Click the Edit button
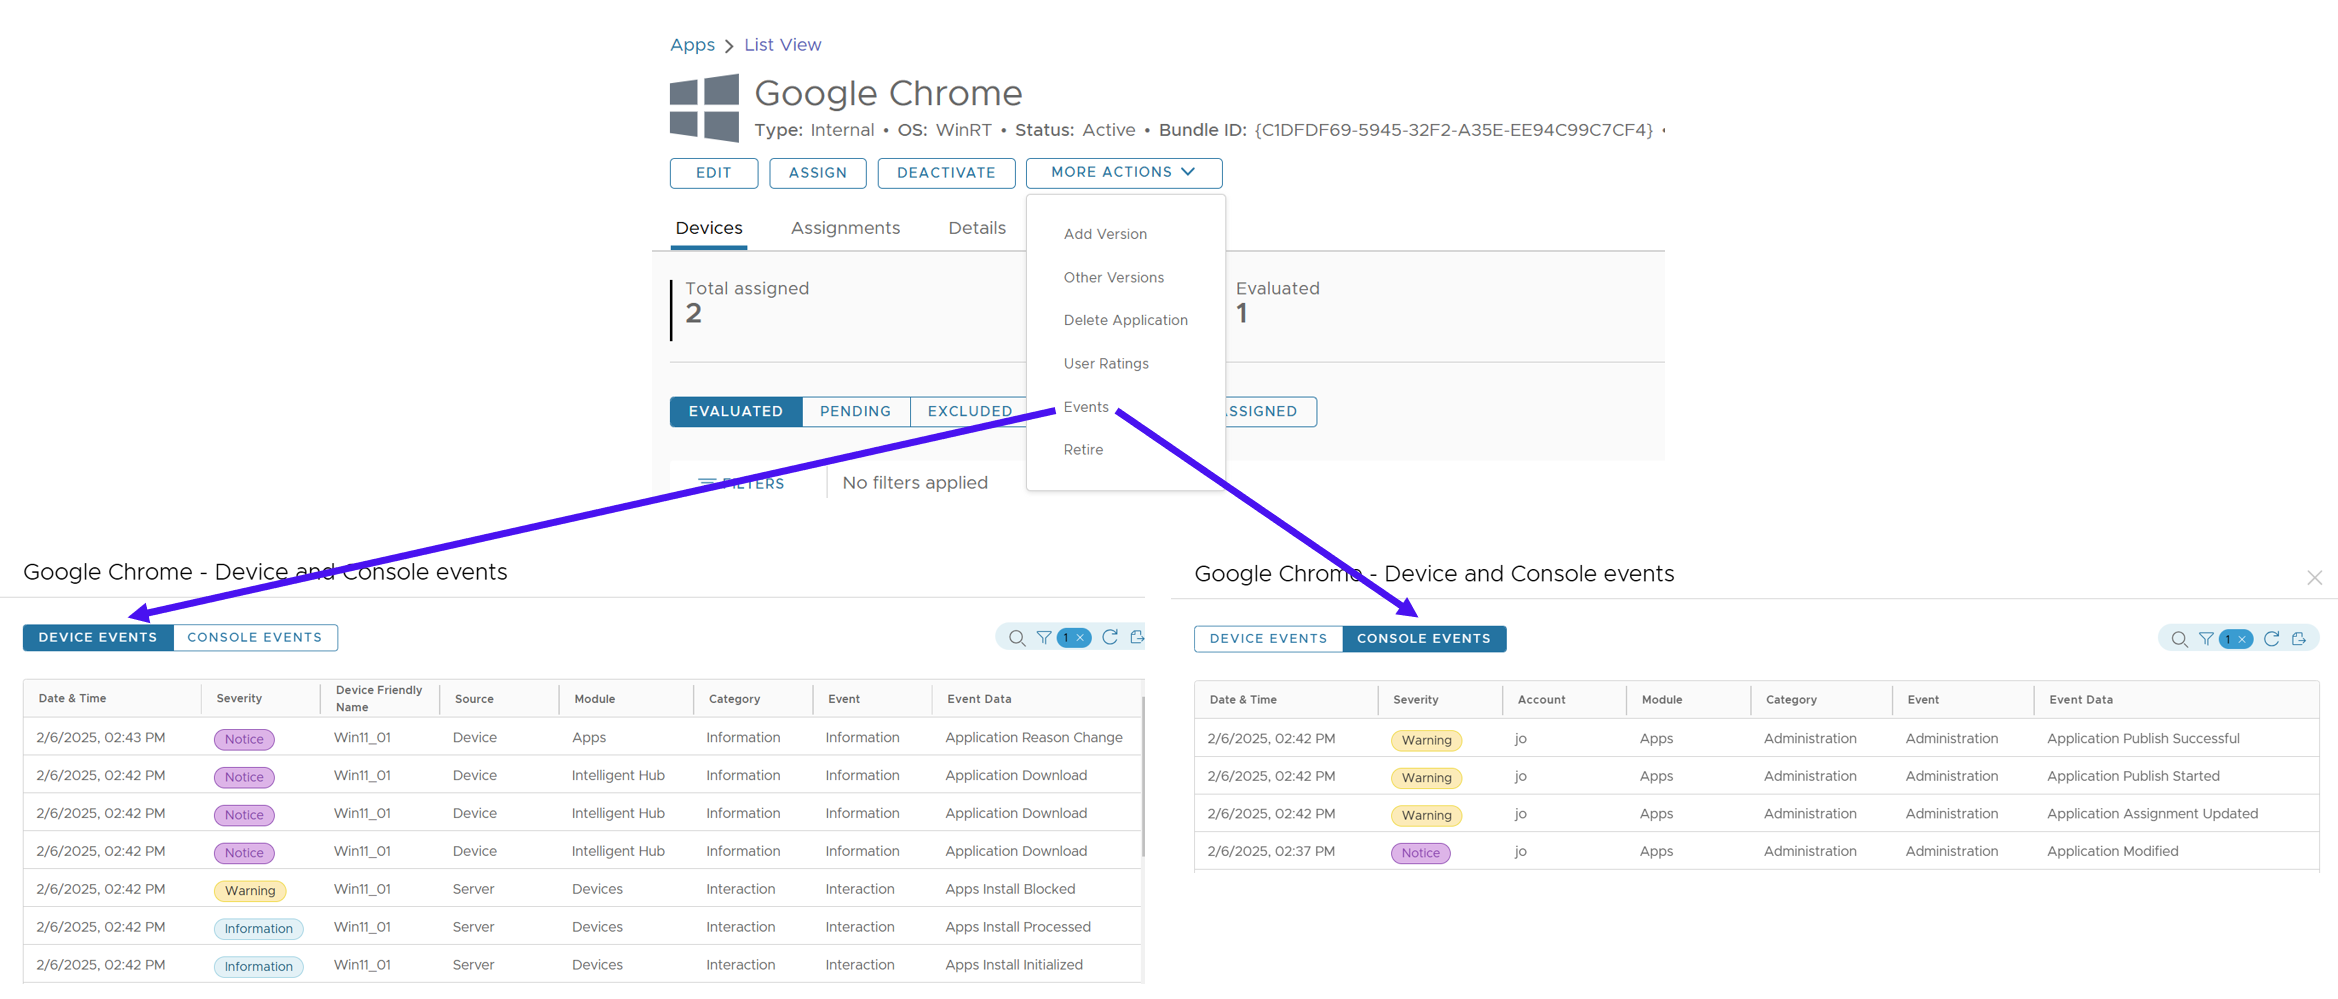2338x999 pixels. pyautogui.click(x=713, y=173)
